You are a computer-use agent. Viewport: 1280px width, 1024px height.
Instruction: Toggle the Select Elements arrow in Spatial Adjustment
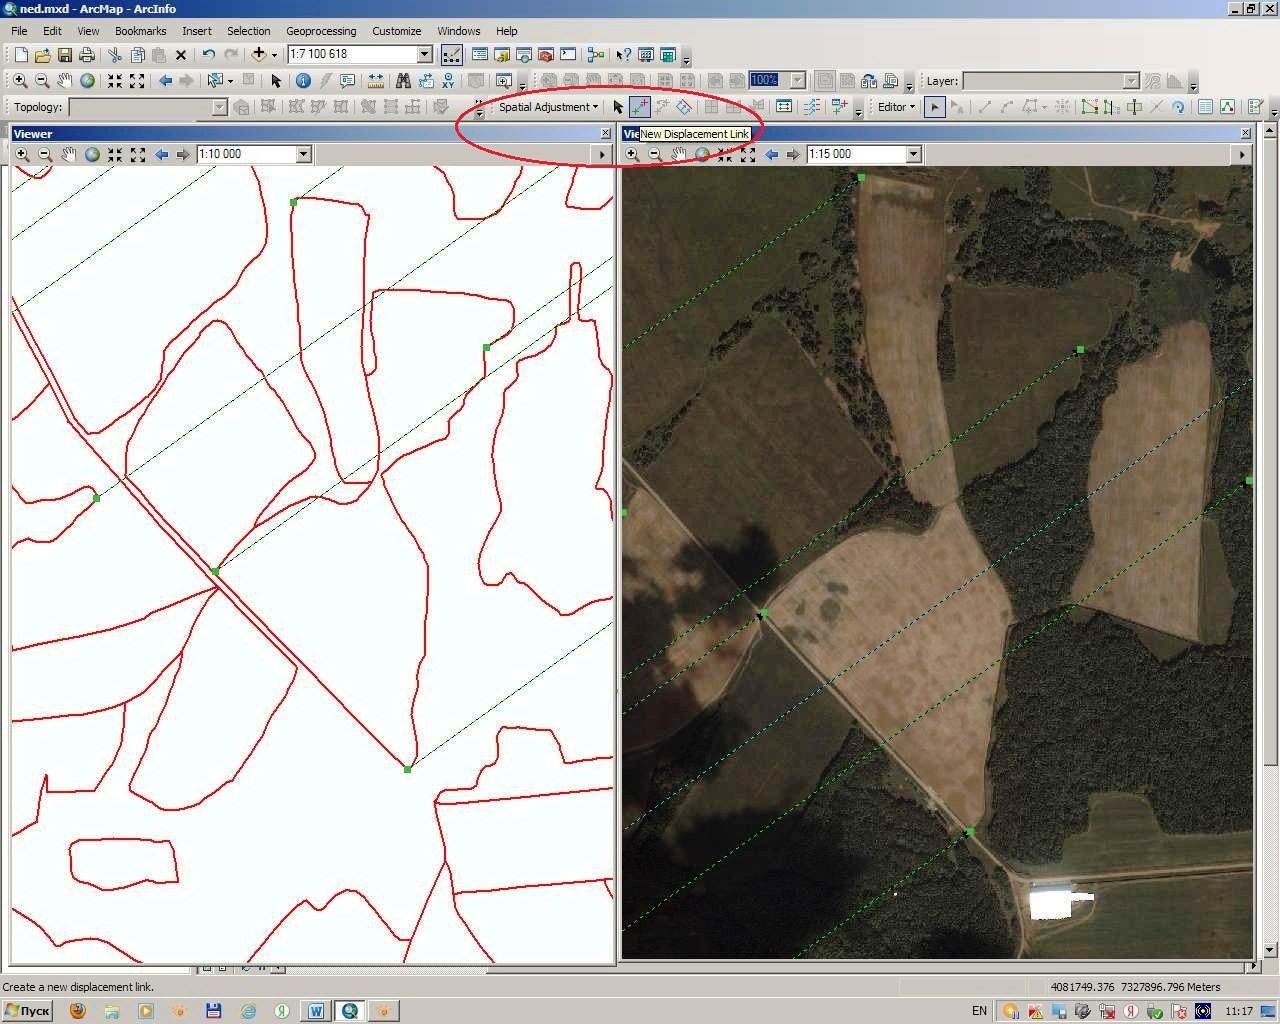[x=617, y=107]
